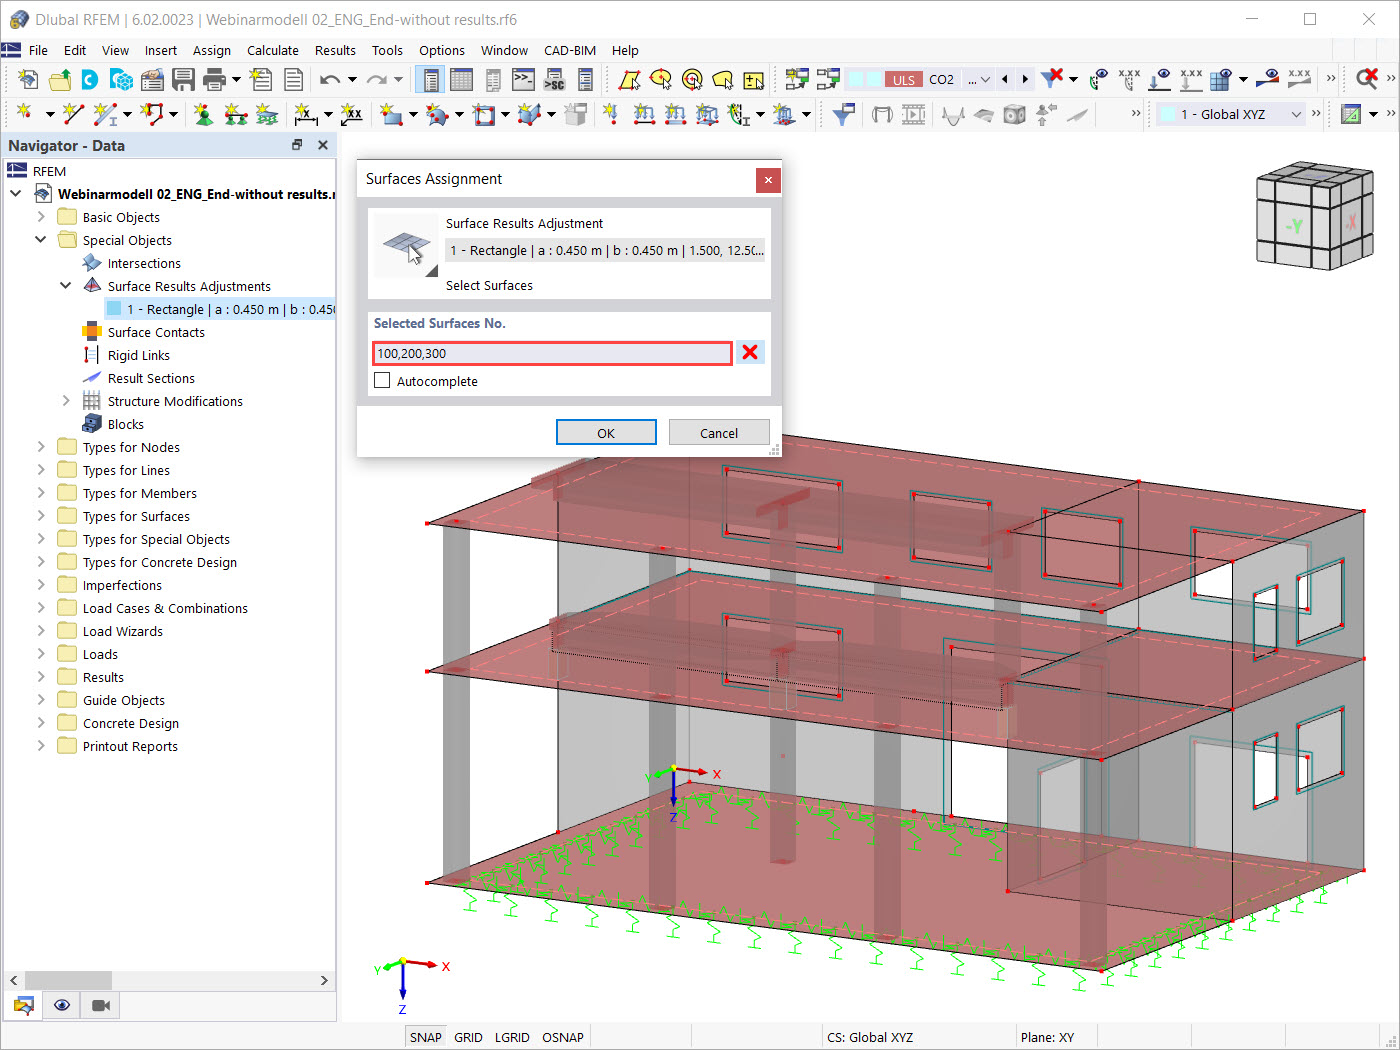
Task: Click the select by ellipse icon
Action: pyautogui.click(x=661, y=80)
